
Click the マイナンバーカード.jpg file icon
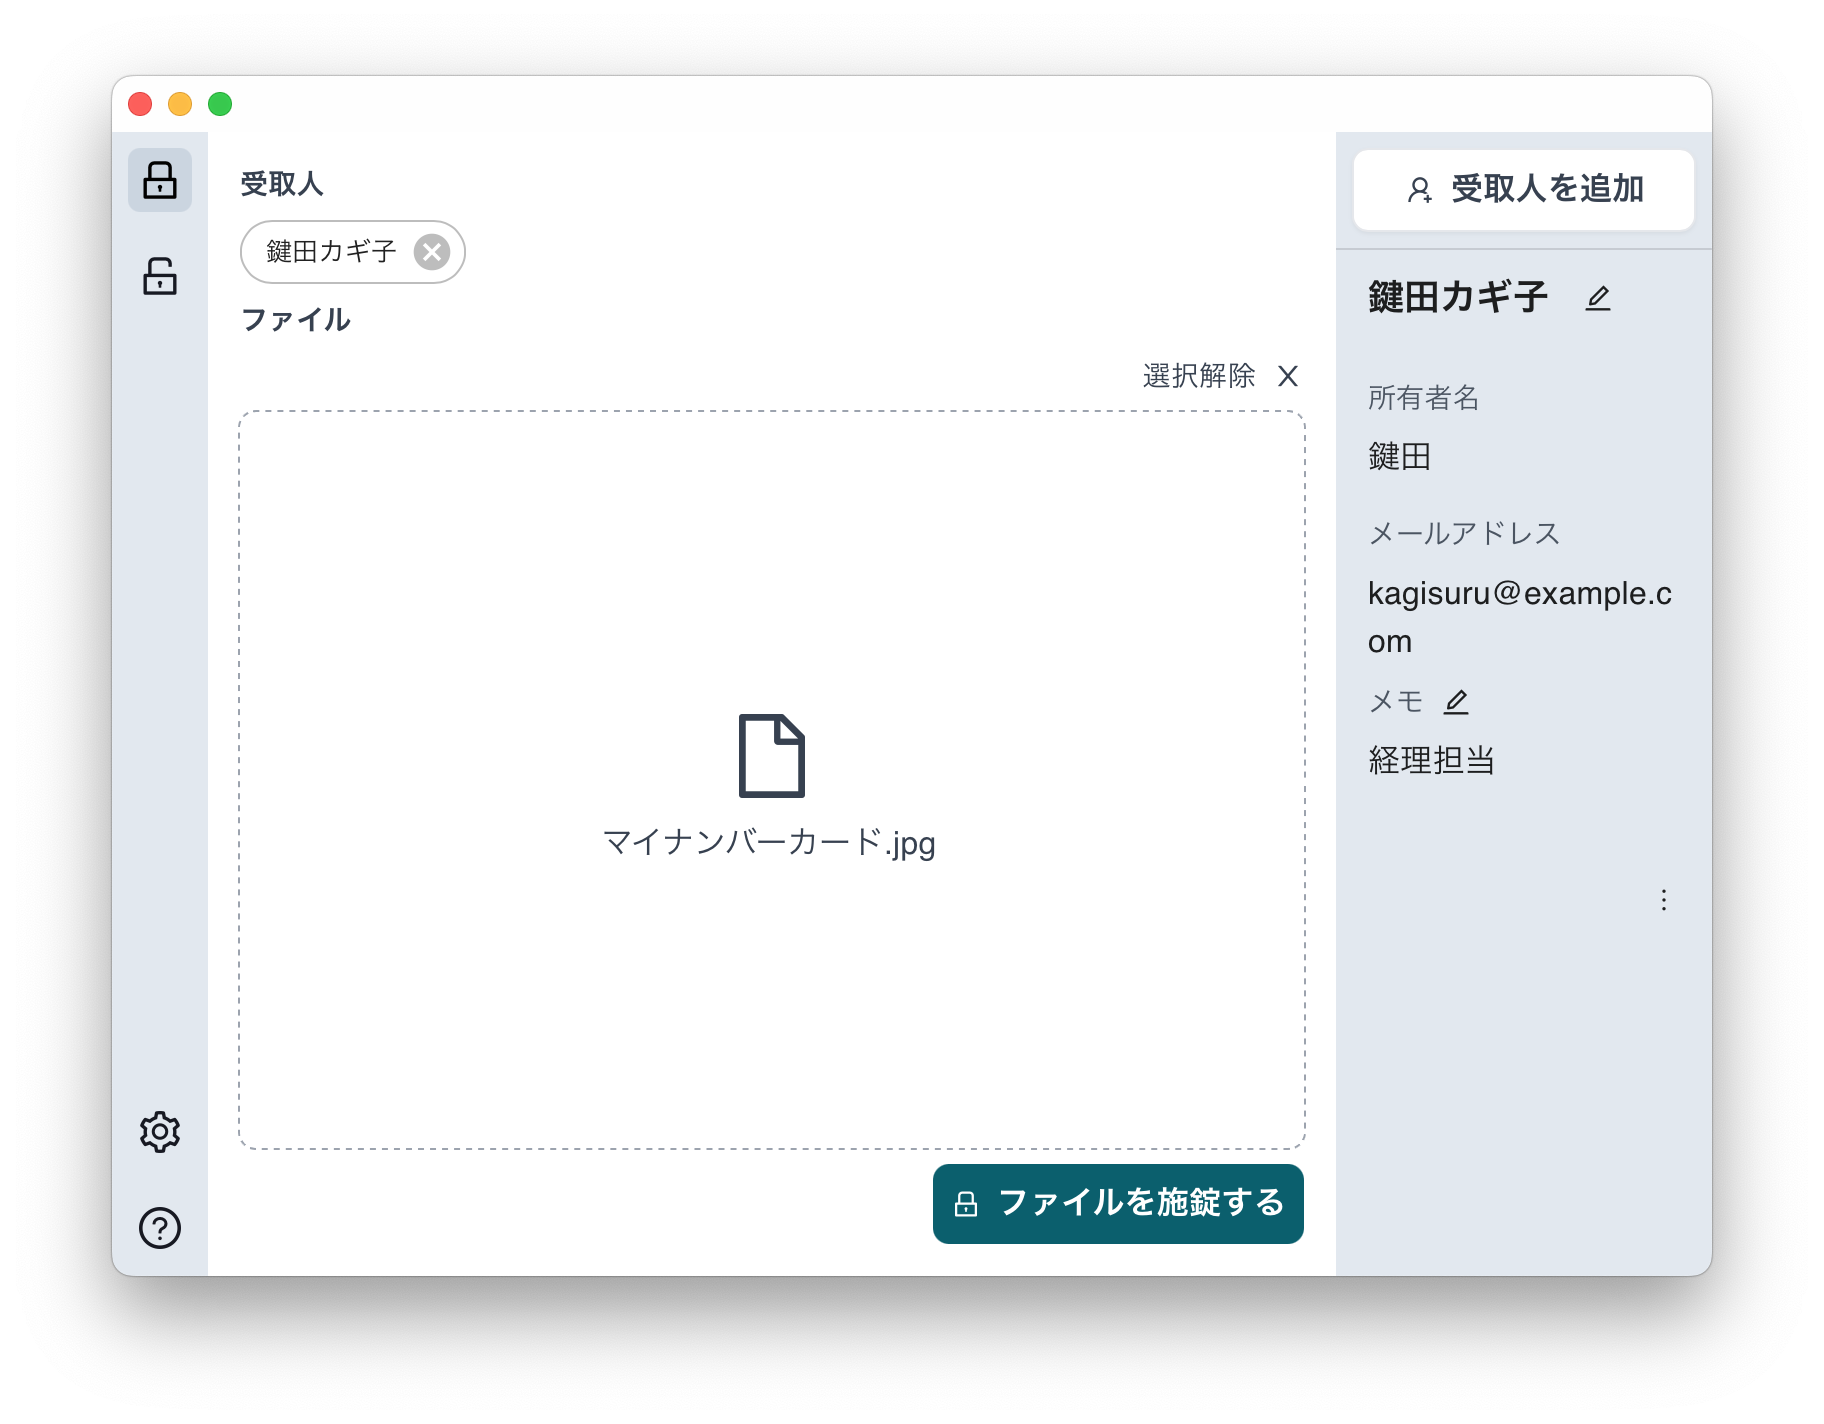point(771,756)
